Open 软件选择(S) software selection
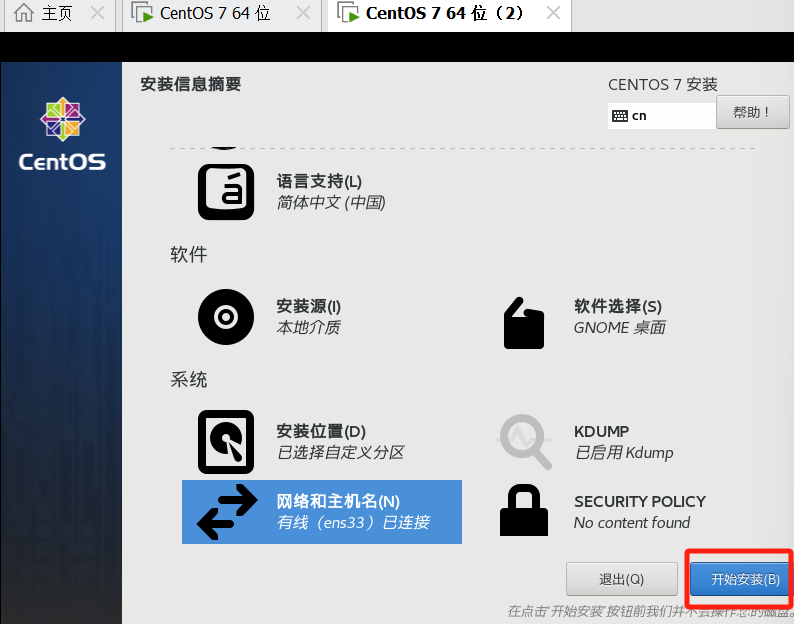The image size is (794, 624). [618, 306]
